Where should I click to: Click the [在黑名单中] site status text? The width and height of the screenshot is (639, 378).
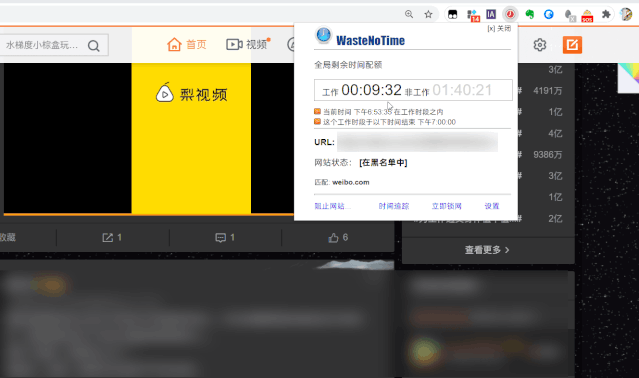pos(383,163)
